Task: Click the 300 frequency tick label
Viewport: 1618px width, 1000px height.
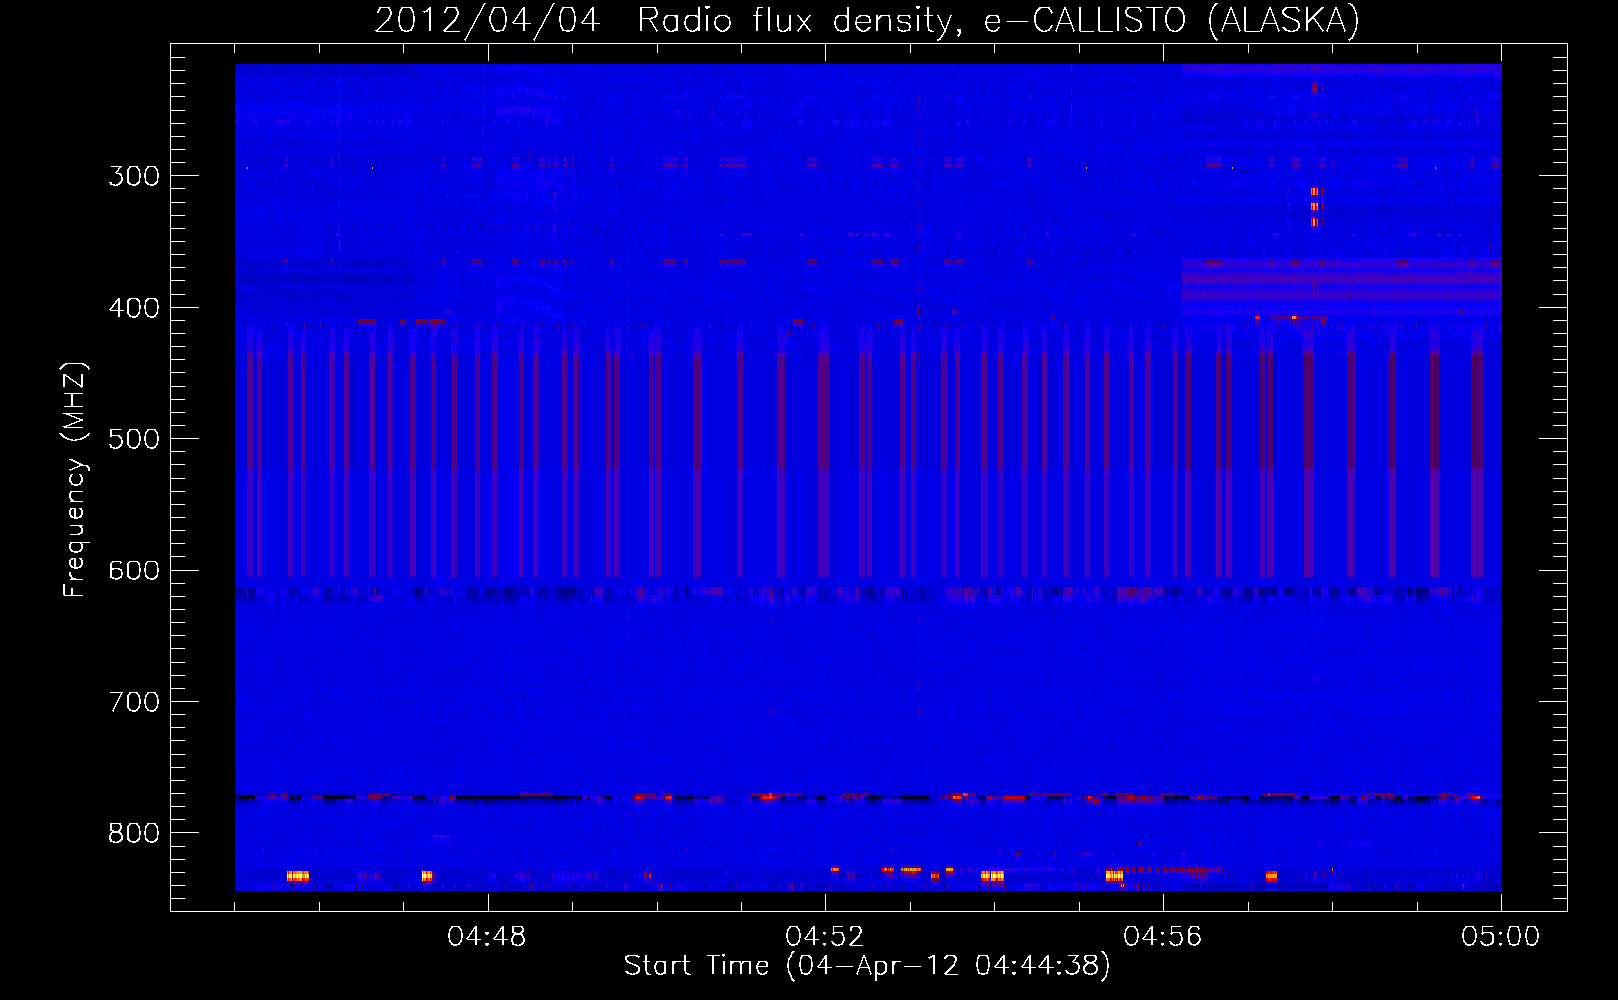Action: point(134,176)
